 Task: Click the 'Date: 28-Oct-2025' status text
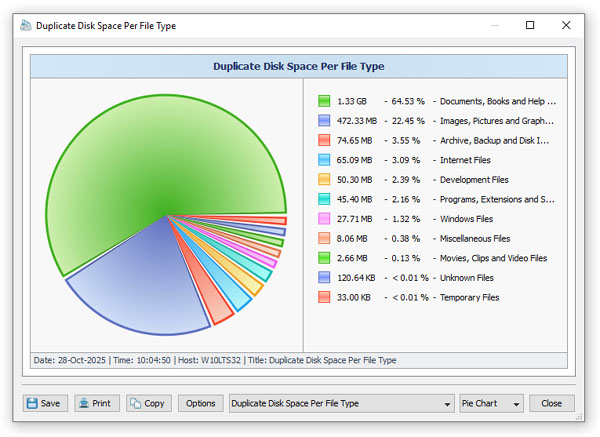tap(69, 360)
